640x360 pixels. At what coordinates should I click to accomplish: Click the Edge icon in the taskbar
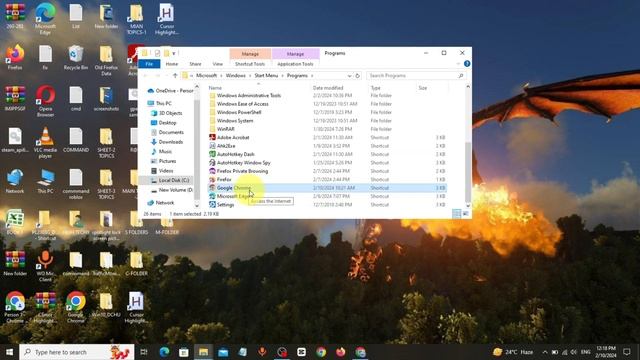[x=164, y=352]
